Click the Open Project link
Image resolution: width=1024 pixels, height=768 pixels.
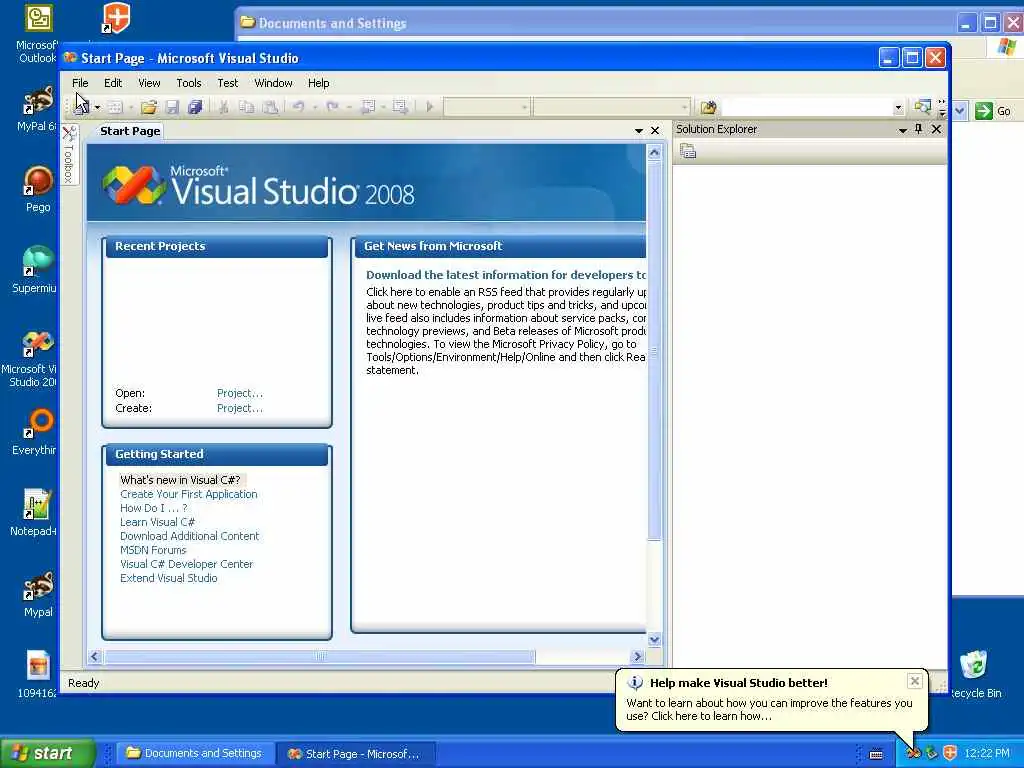point(240,393)
